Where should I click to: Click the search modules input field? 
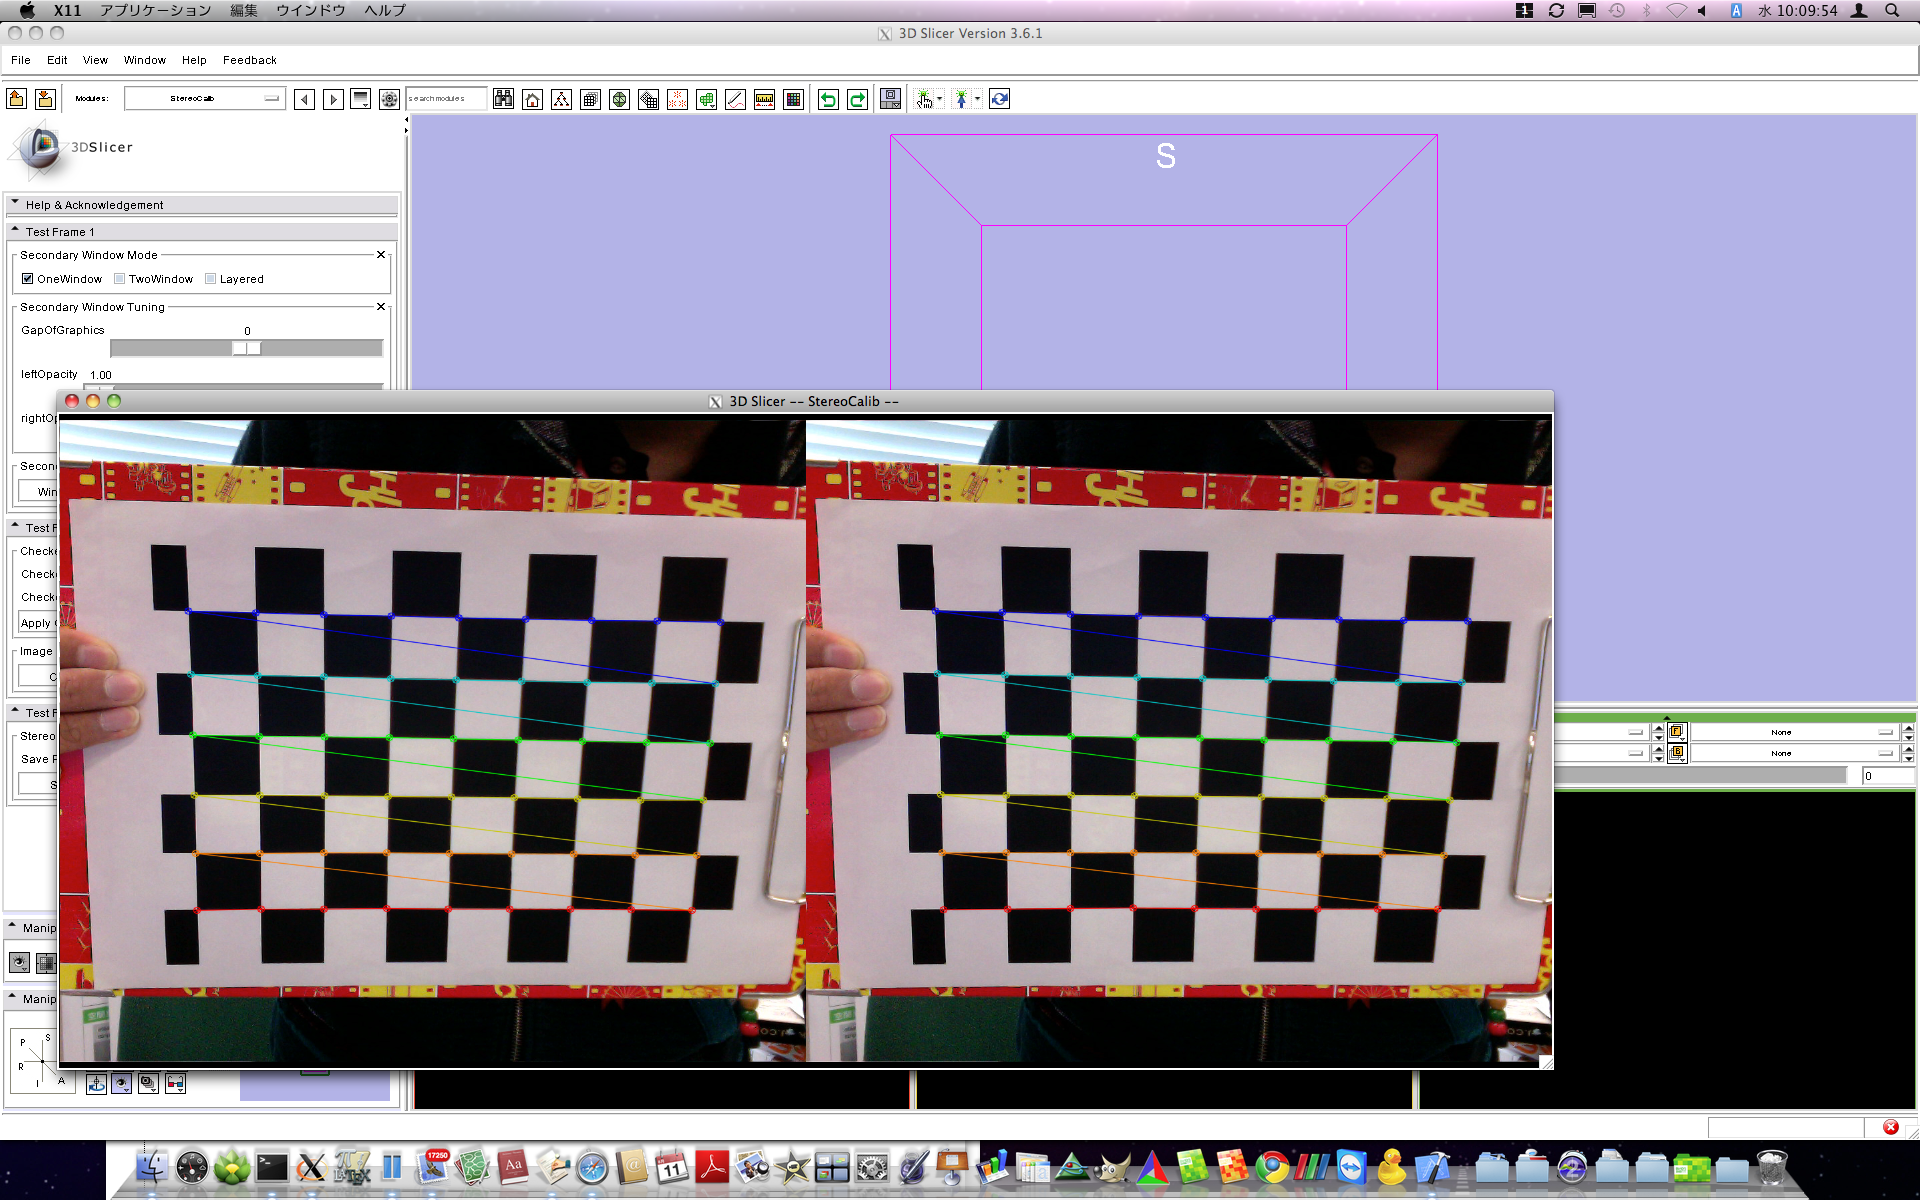click(445, 98)
